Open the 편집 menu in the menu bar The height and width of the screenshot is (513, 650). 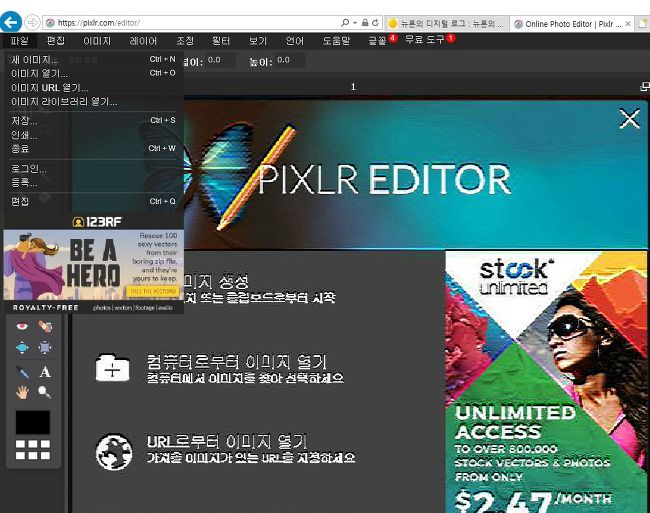click(x=56, y=41)
